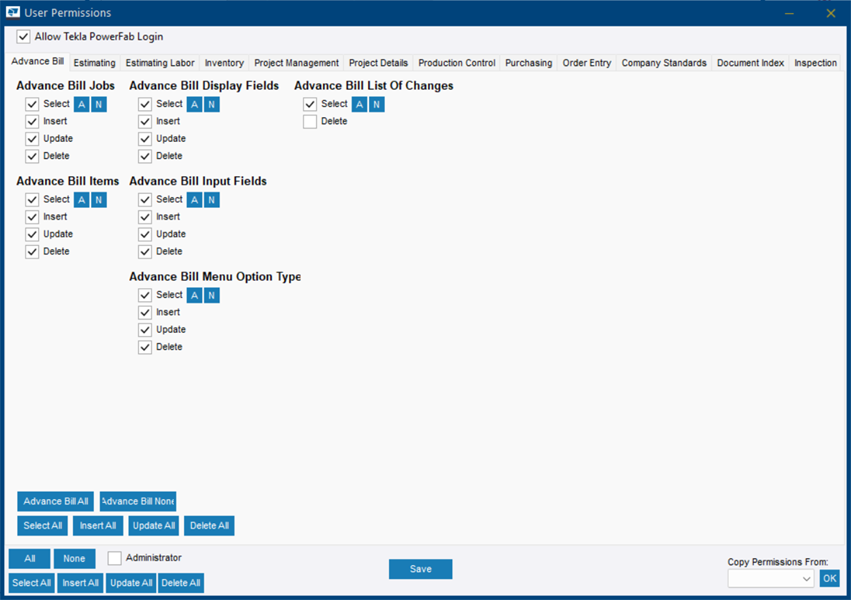Click the N button beside Advance Bill Jobs Select

pos(99,104)
